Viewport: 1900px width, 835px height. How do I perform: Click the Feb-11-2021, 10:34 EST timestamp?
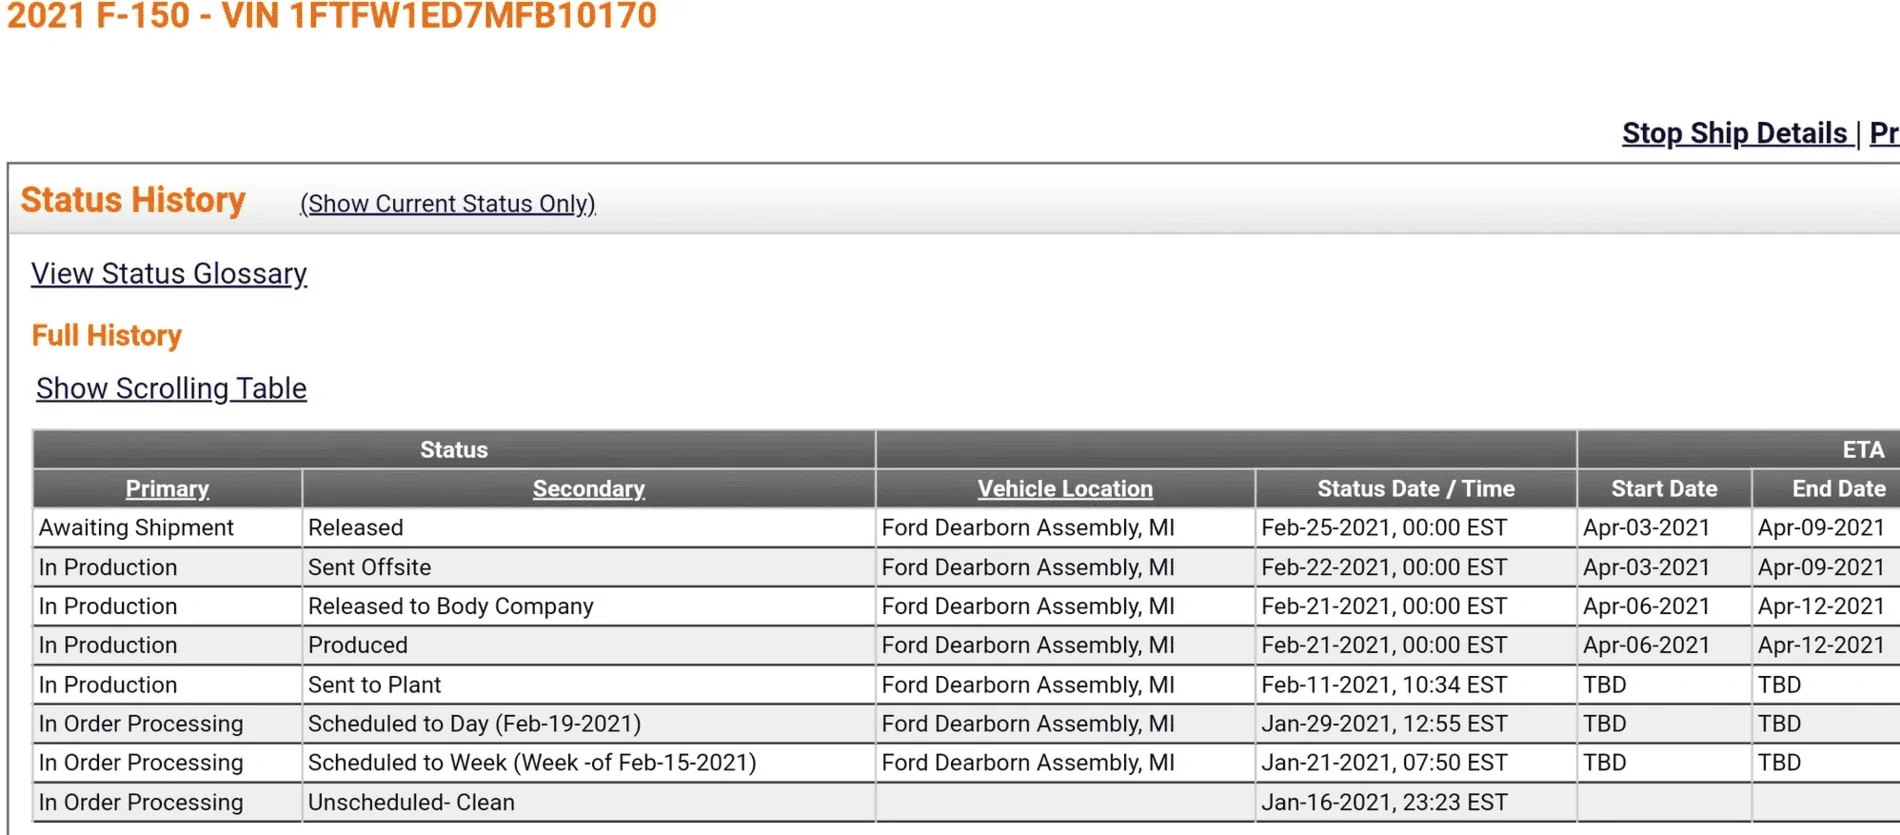click(x=1383, y=685)
